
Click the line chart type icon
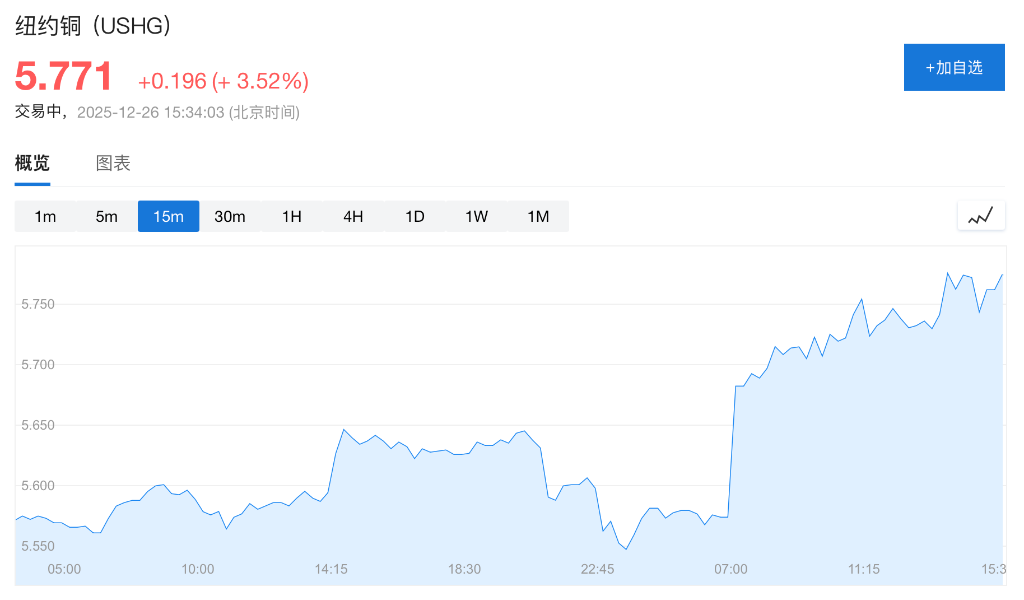coord(980,215)
